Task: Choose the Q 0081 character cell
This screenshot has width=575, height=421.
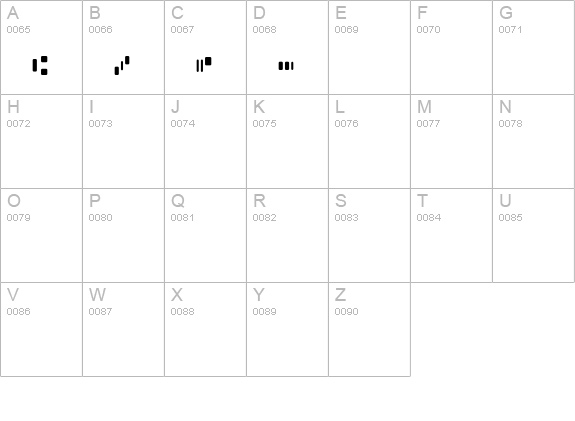Action: coord(205,235)
